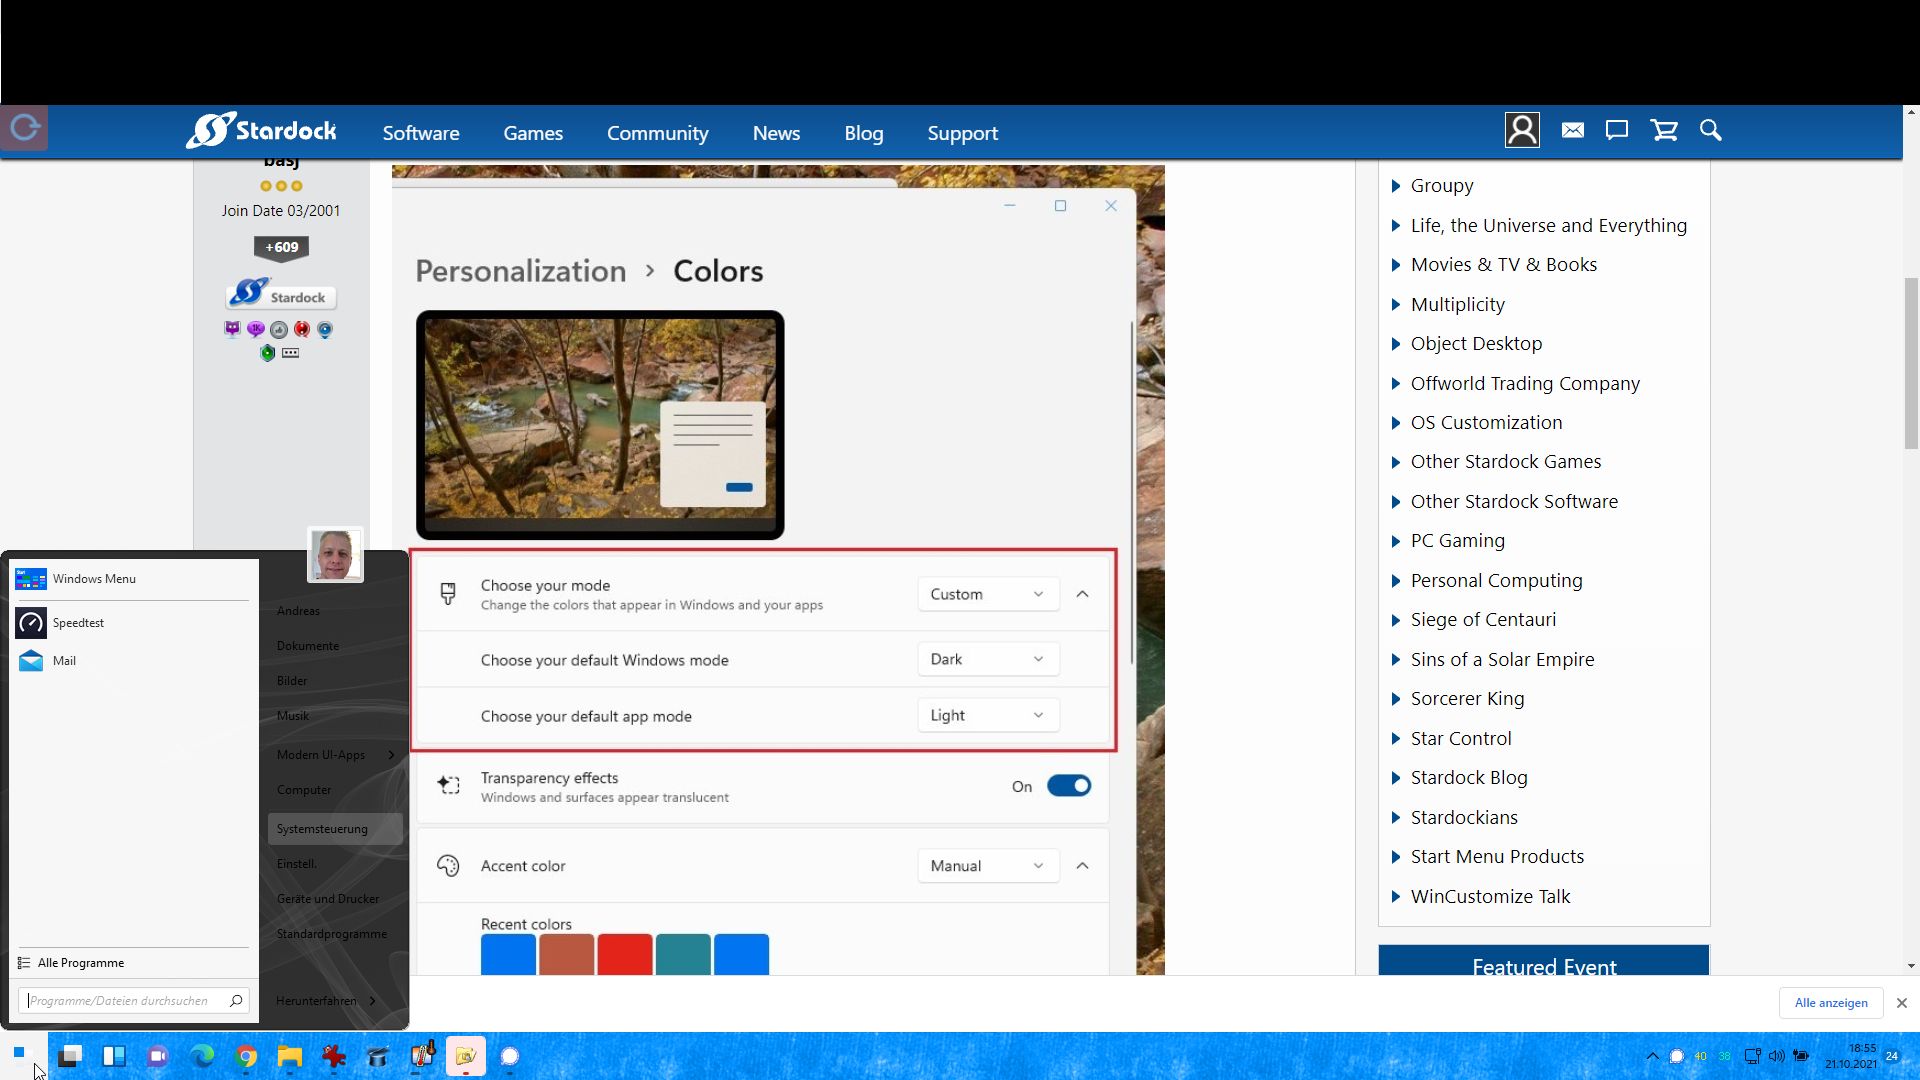Go to the Blog section
The width and height of the screenshot is (1920, 1080).
click(863, 133)
